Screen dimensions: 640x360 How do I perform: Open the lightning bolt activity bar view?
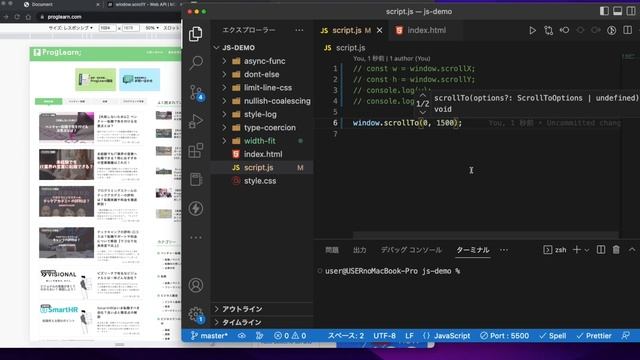[x=196, y=209]
